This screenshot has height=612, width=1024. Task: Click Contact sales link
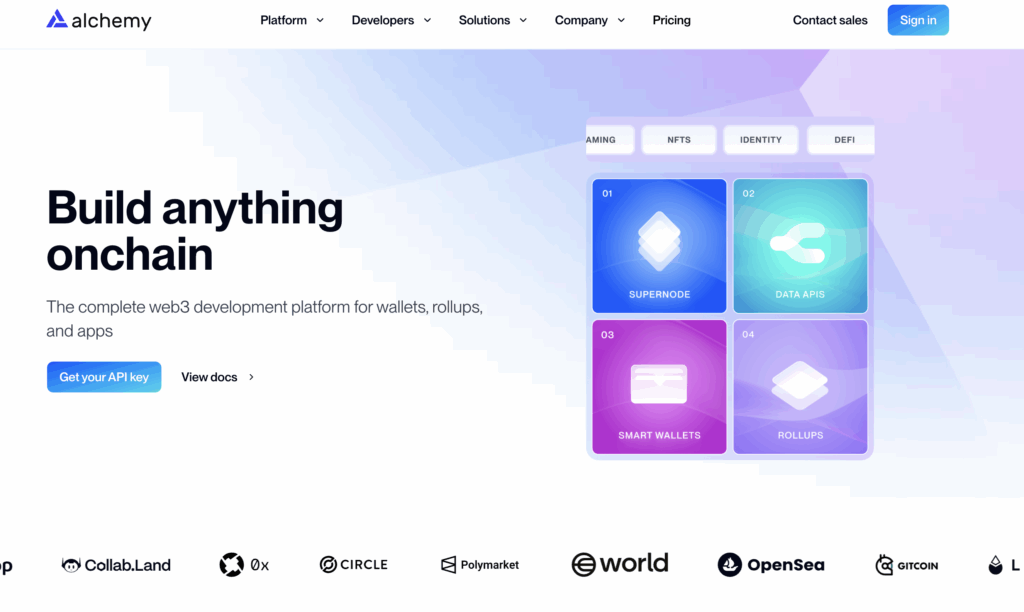pyautogui.click(x=830, y=20)
